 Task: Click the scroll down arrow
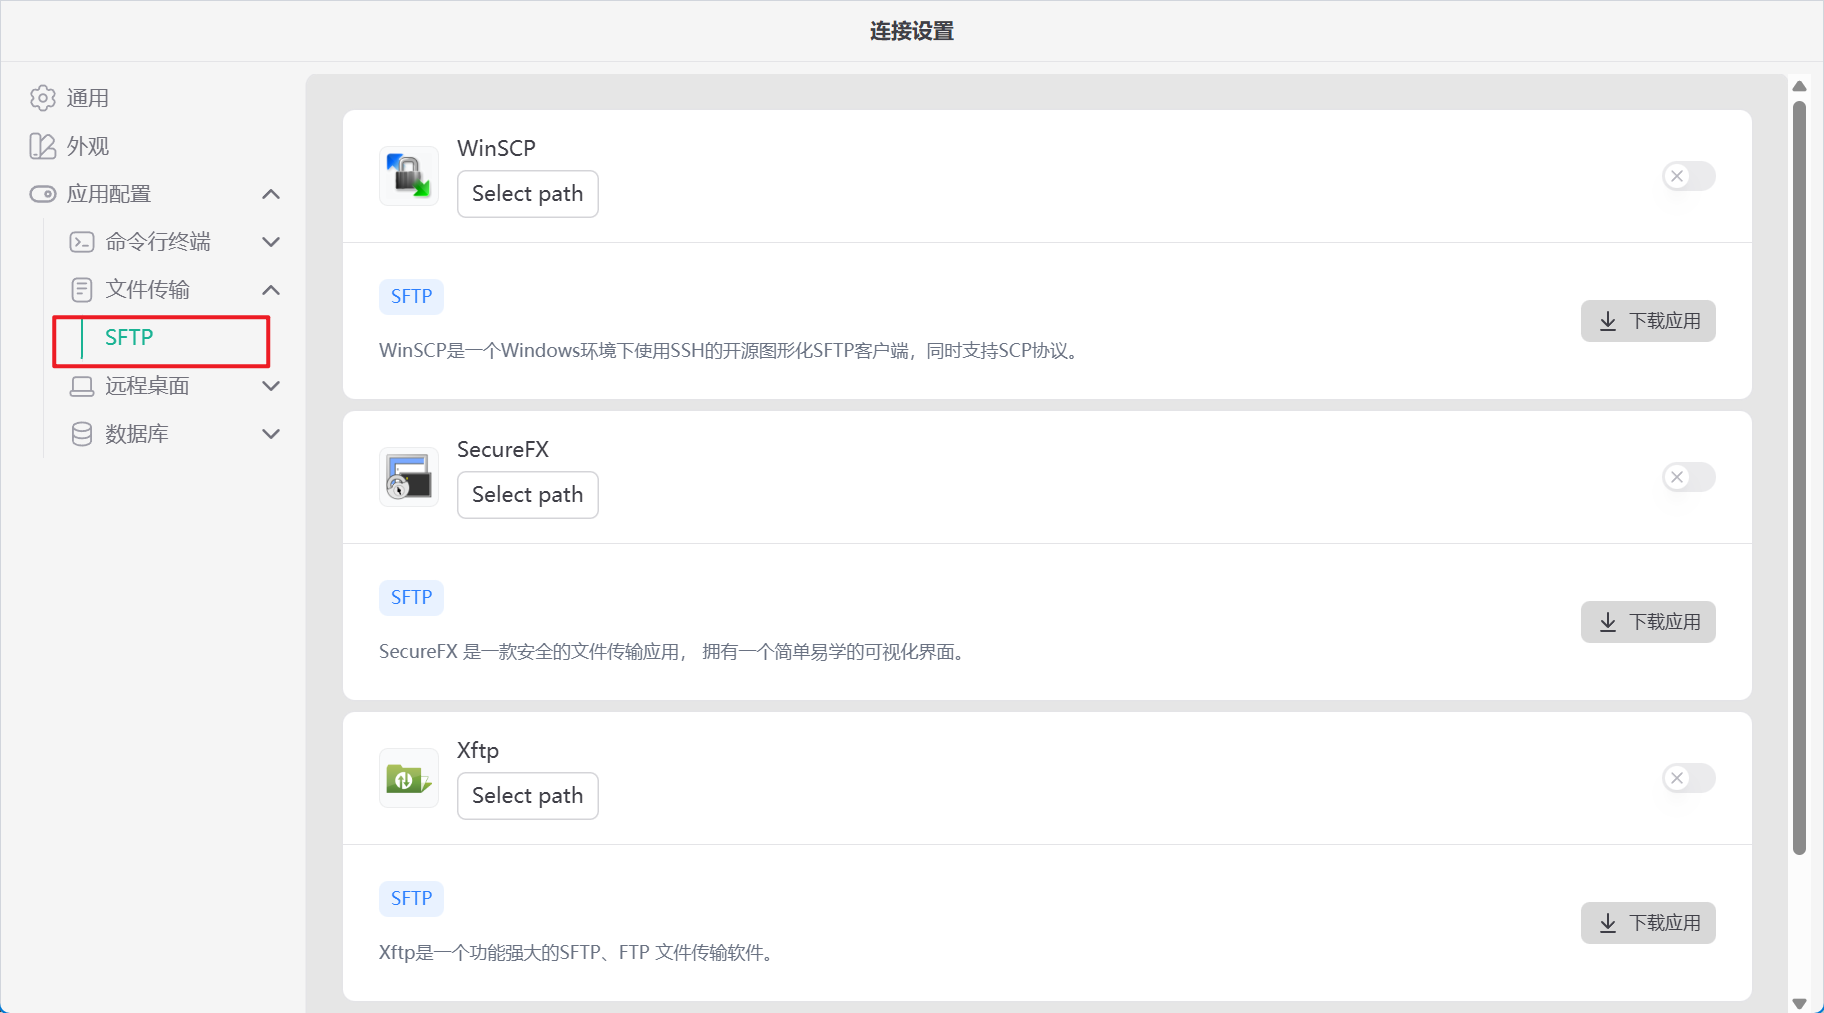[x=1799, y=1003]
